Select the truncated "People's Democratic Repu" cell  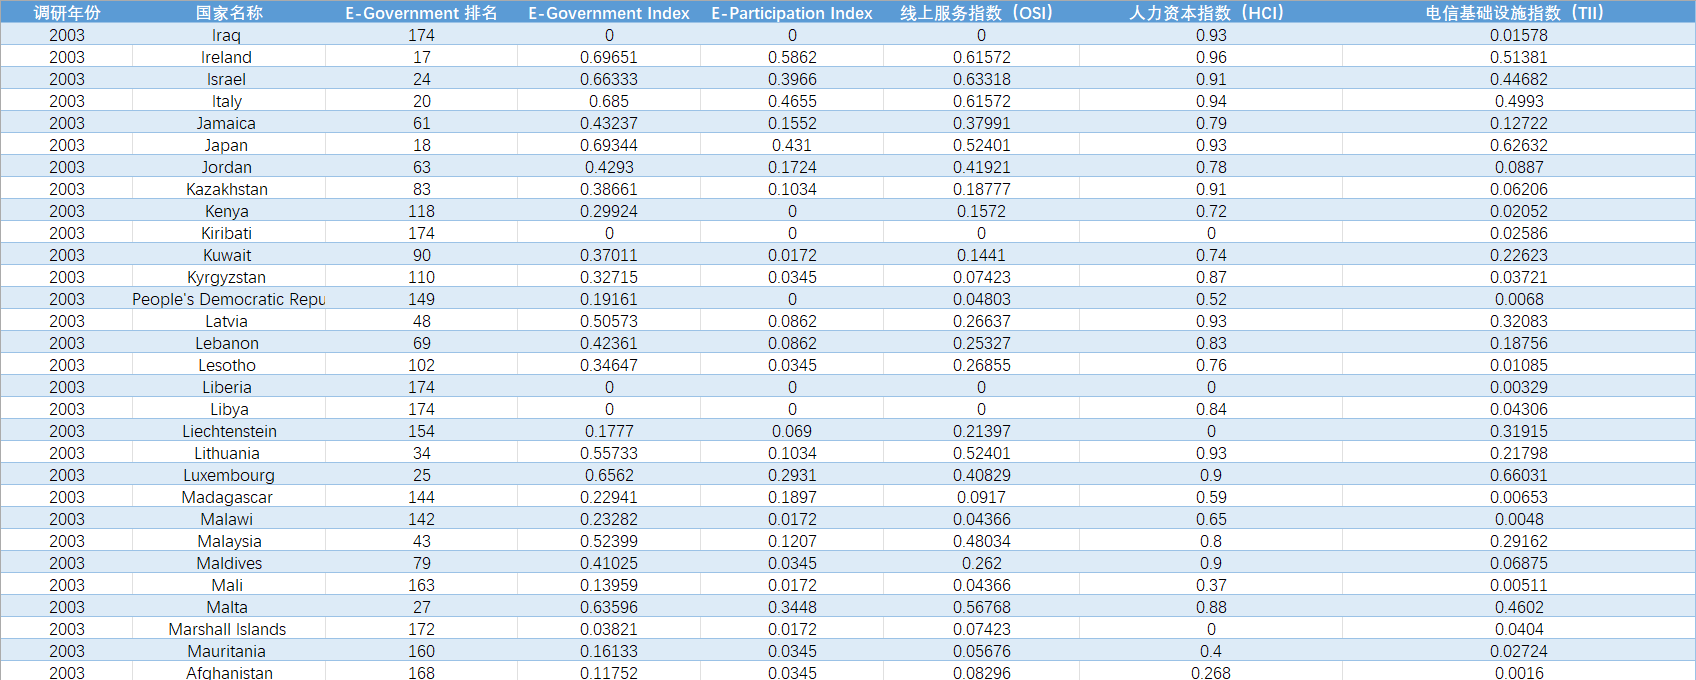pyautogui.click(x=229, y=299)
